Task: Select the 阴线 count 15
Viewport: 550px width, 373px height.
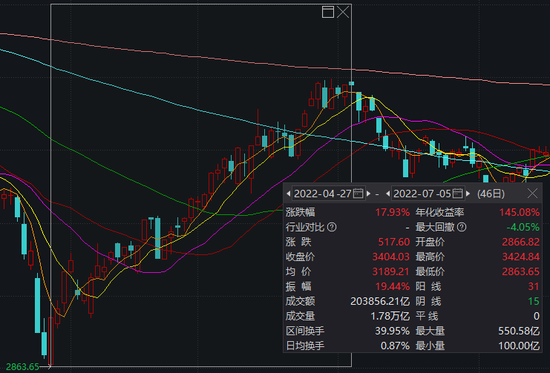Action: click(x=534, y=301)
